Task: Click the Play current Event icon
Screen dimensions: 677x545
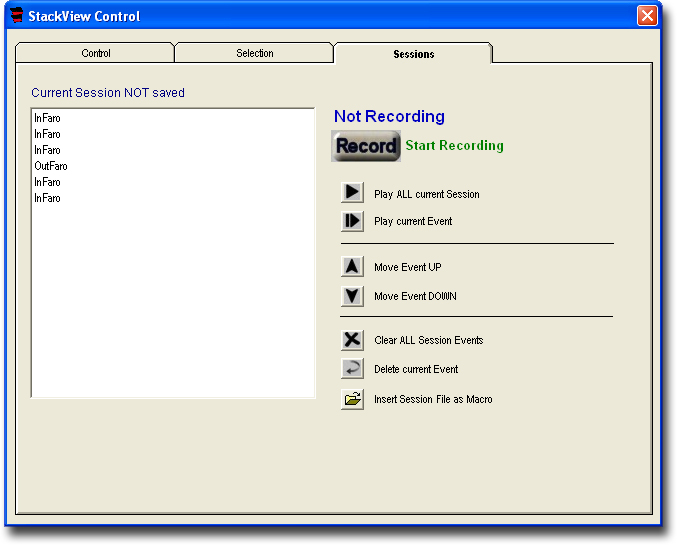Action: [x=352, y=221]
